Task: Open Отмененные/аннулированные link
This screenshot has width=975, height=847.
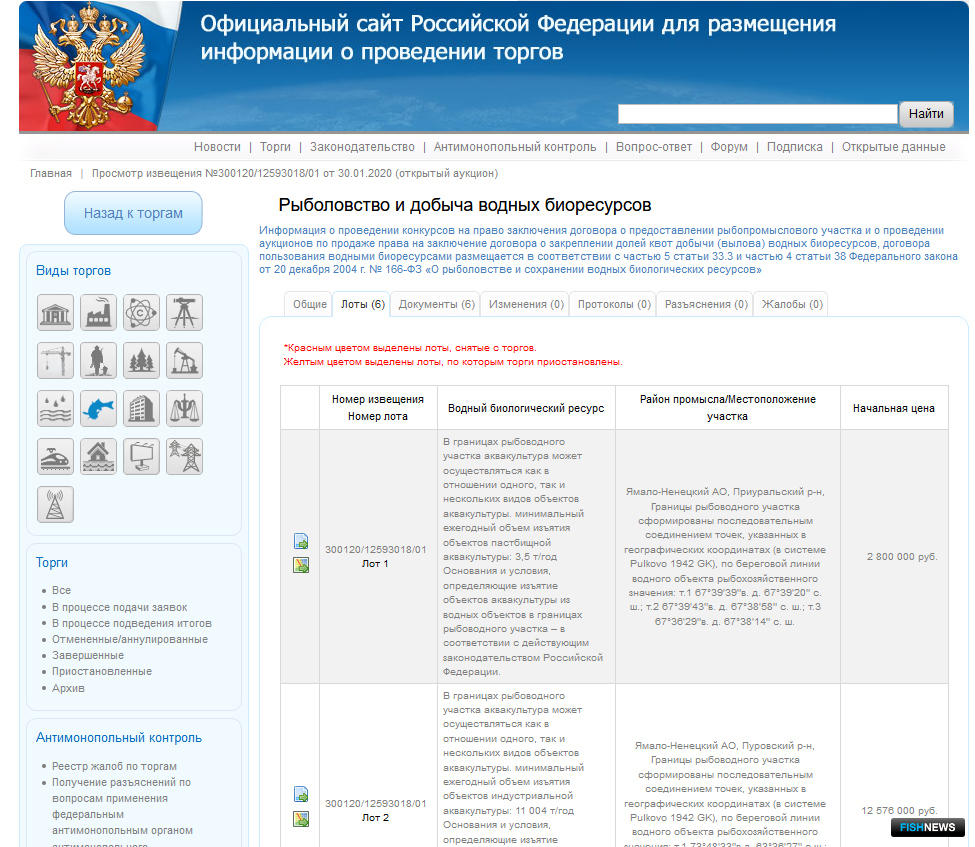Action: pyautogui.click(x=130, y=639)
